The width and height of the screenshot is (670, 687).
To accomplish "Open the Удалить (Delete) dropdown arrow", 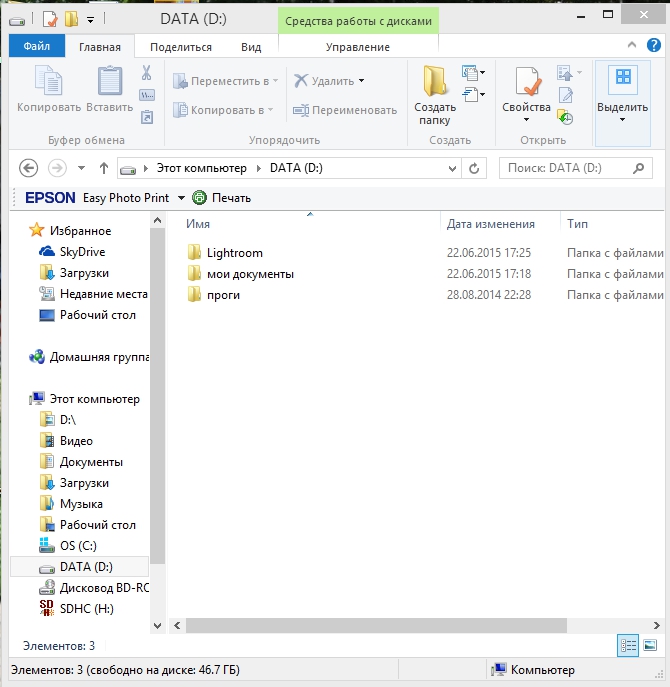I will (x=361, y=81).
